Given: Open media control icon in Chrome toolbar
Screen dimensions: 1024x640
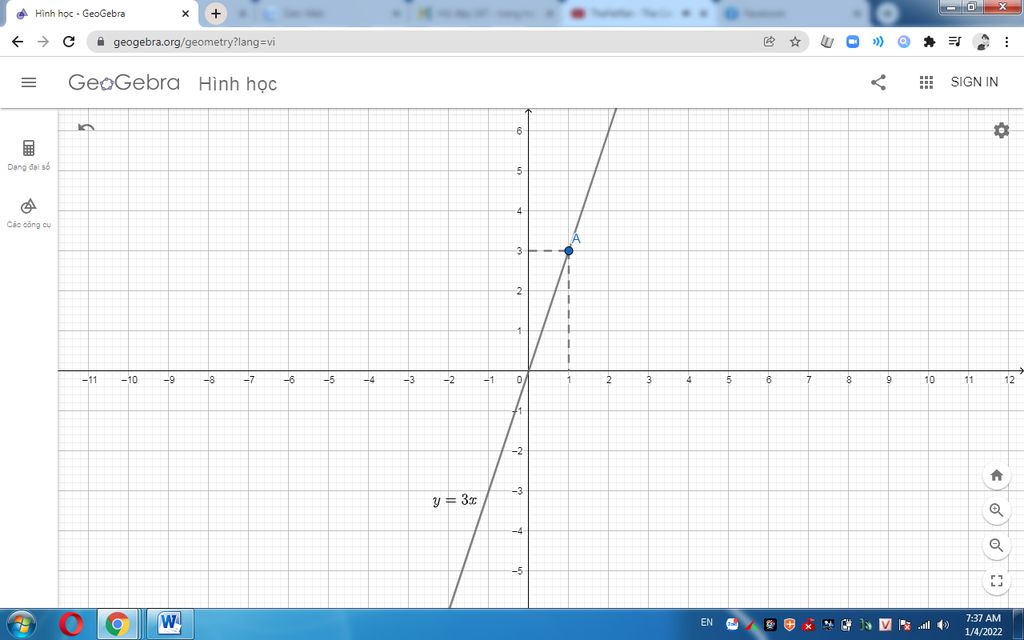Looking at the screenshot, I should click(955, 42).
